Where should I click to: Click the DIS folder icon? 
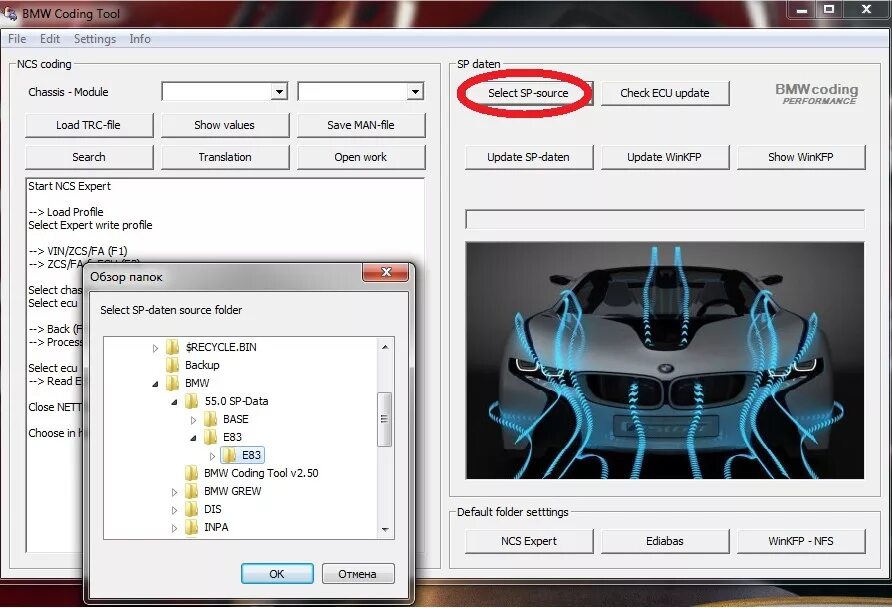[191, 509]
